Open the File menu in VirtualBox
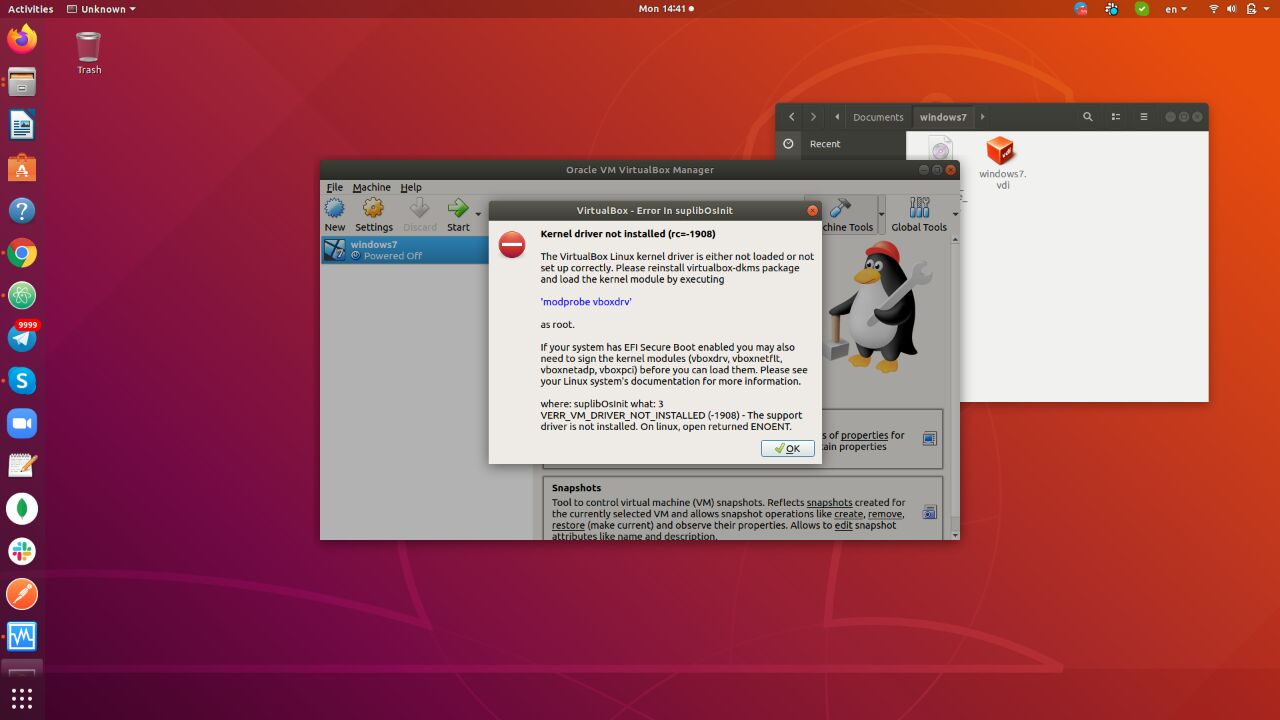This screenshot has height=720, width=1280. pyautogui.click(x=334, y=187)
